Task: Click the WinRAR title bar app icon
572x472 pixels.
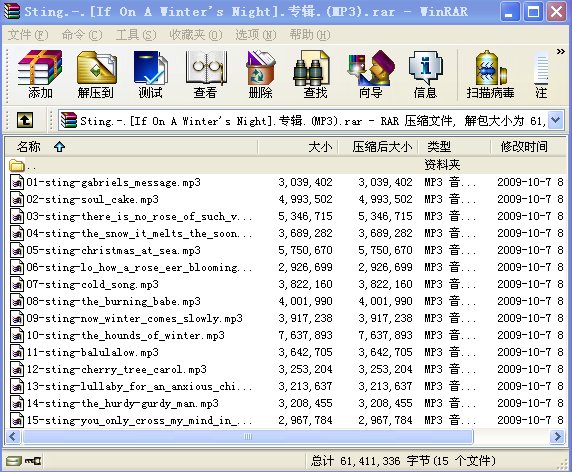Action: click(12, 11)
